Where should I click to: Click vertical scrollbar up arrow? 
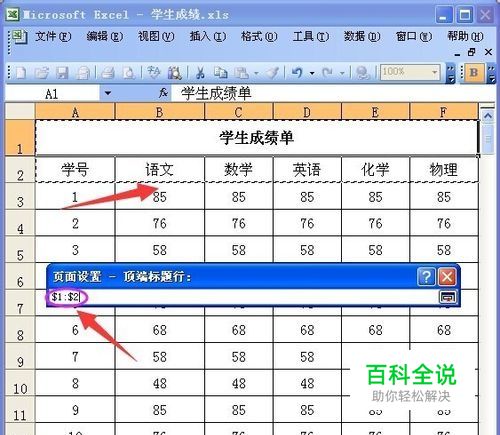coord(488,116)
